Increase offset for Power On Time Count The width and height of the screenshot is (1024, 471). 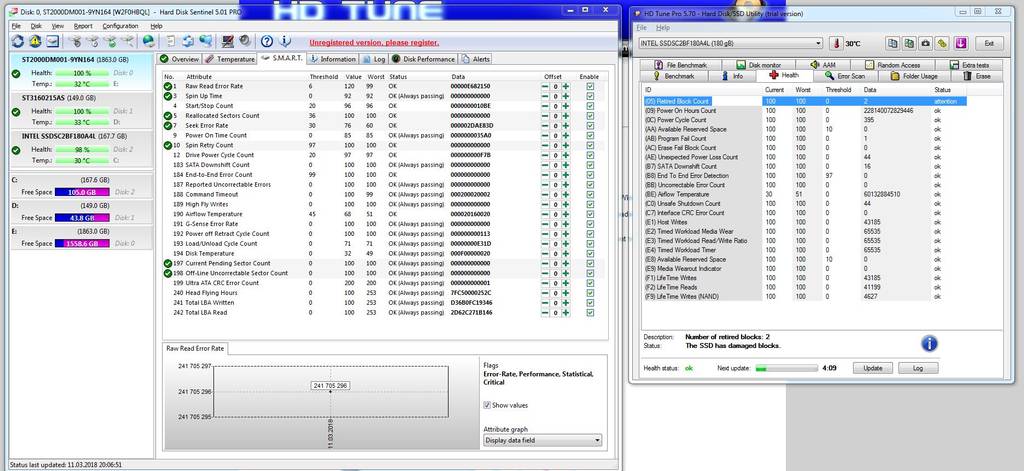click(x=566, y=135)
